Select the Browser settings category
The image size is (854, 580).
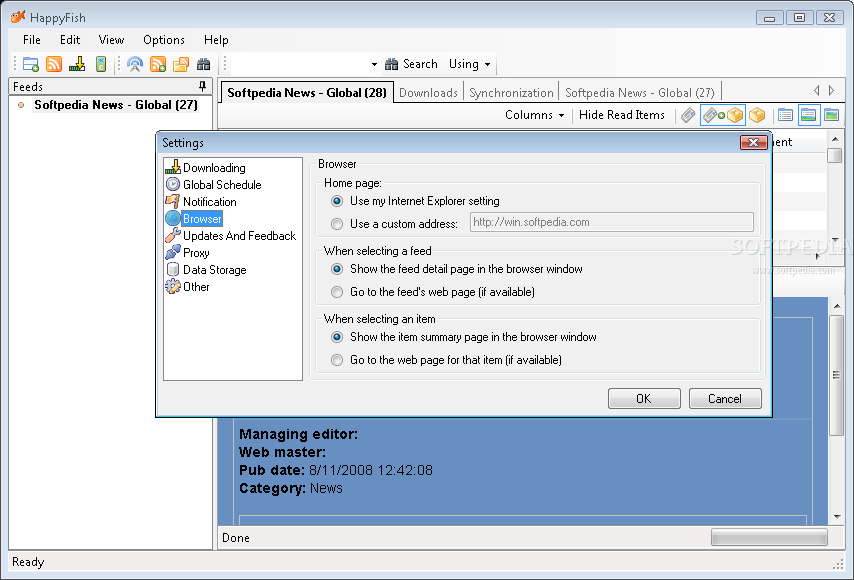202,218
